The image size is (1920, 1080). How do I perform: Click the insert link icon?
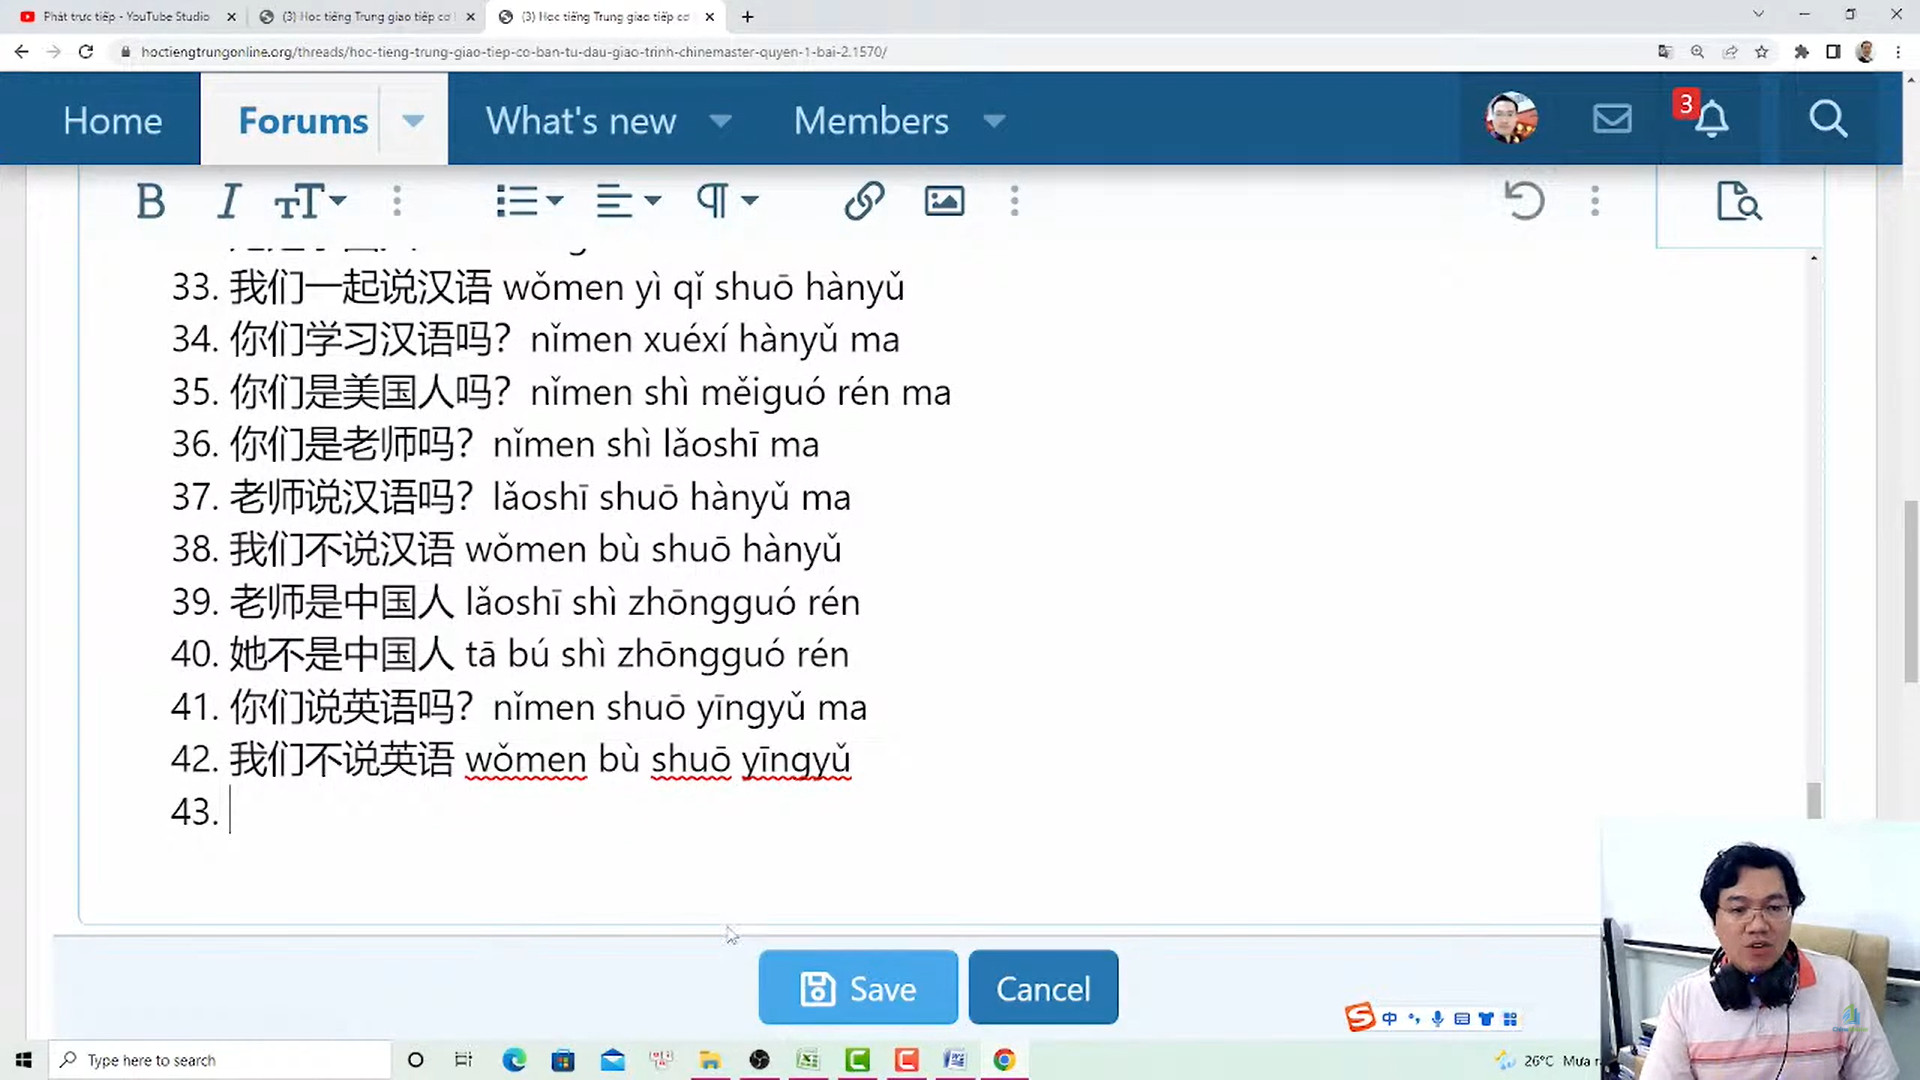pyautogui.click(x=864, y=202)
